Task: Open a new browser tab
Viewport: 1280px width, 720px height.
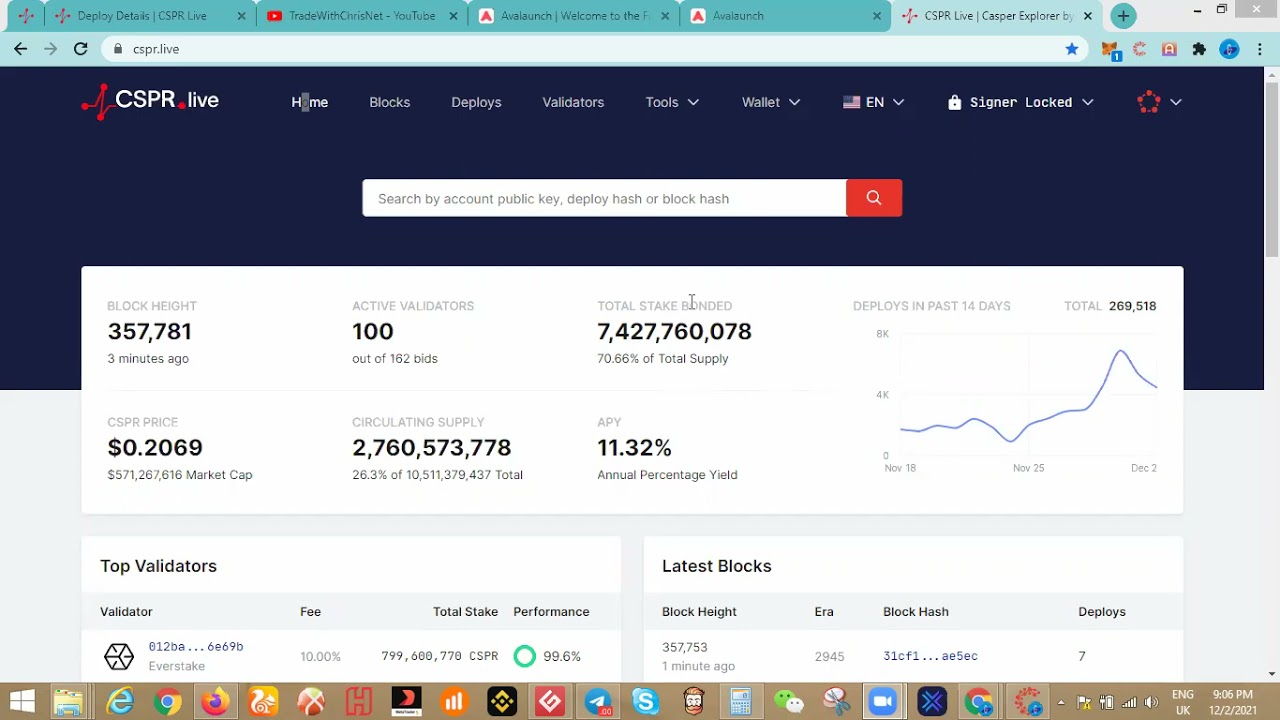Action: click(1123, 16)
